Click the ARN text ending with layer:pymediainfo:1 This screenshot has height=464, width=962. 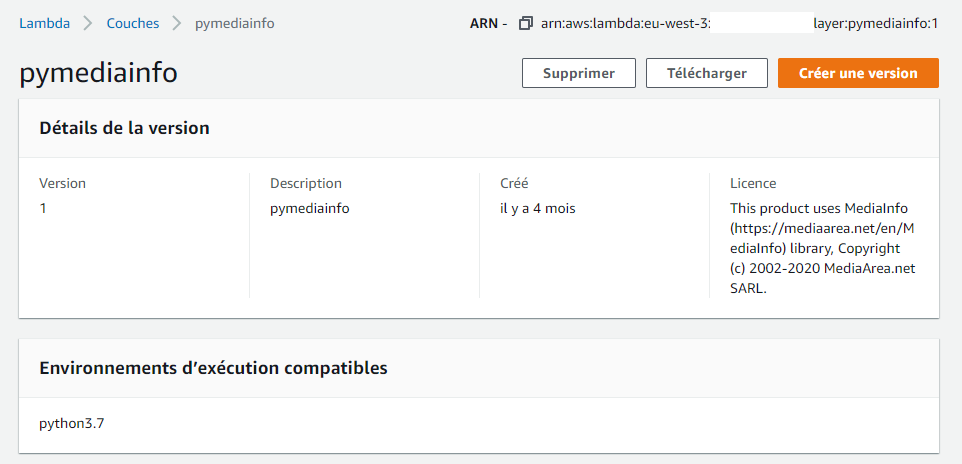point(739,24)
